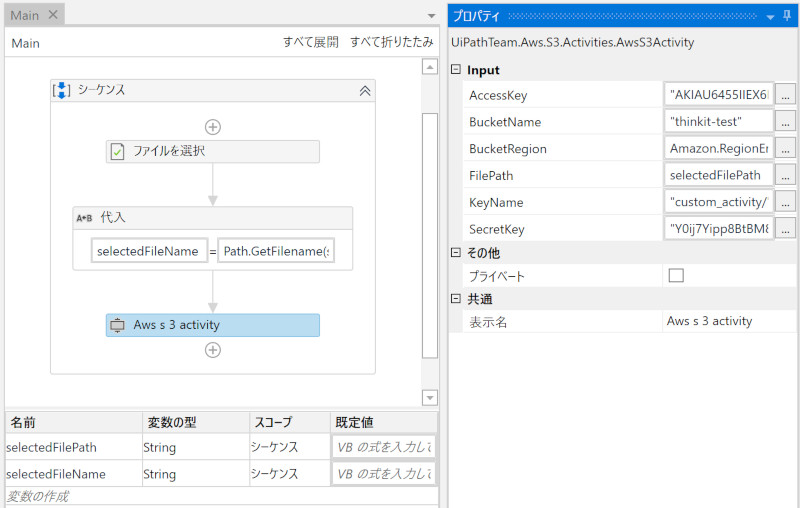800x508 pixels.
Task: Click the plus icon above ファイルを選択
Action: coord(212,127)
